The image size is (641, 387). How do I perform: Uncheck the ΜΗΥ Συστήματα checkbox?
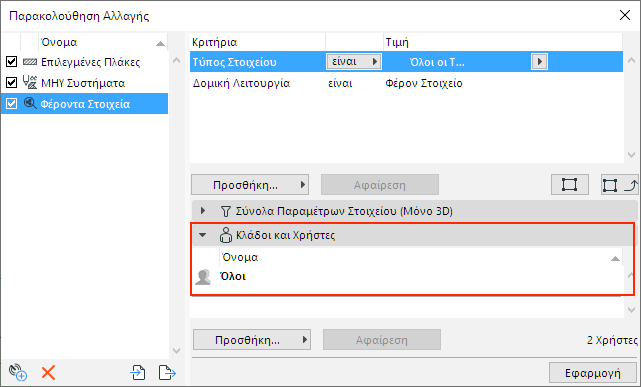pos(11,83)
